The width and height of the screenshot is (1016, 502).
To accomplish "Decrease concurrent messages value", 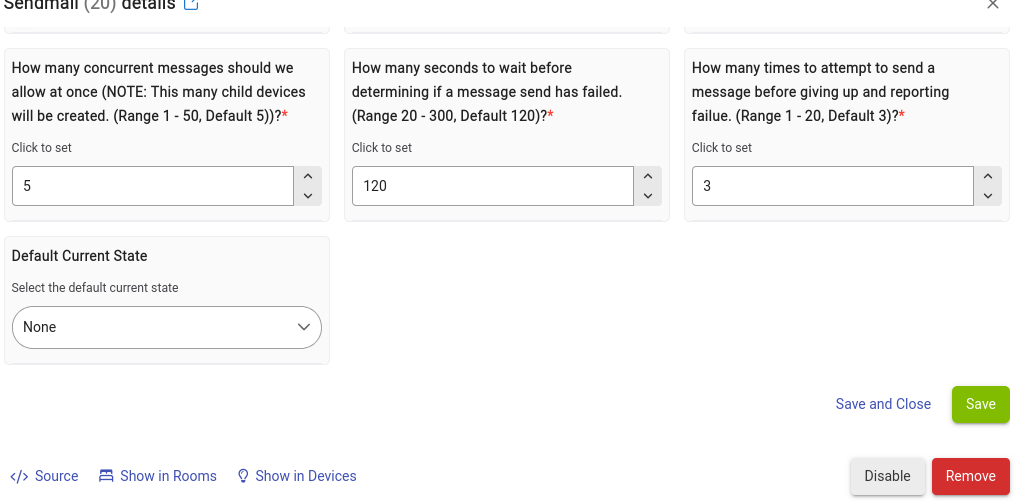I will pos(308,196).
